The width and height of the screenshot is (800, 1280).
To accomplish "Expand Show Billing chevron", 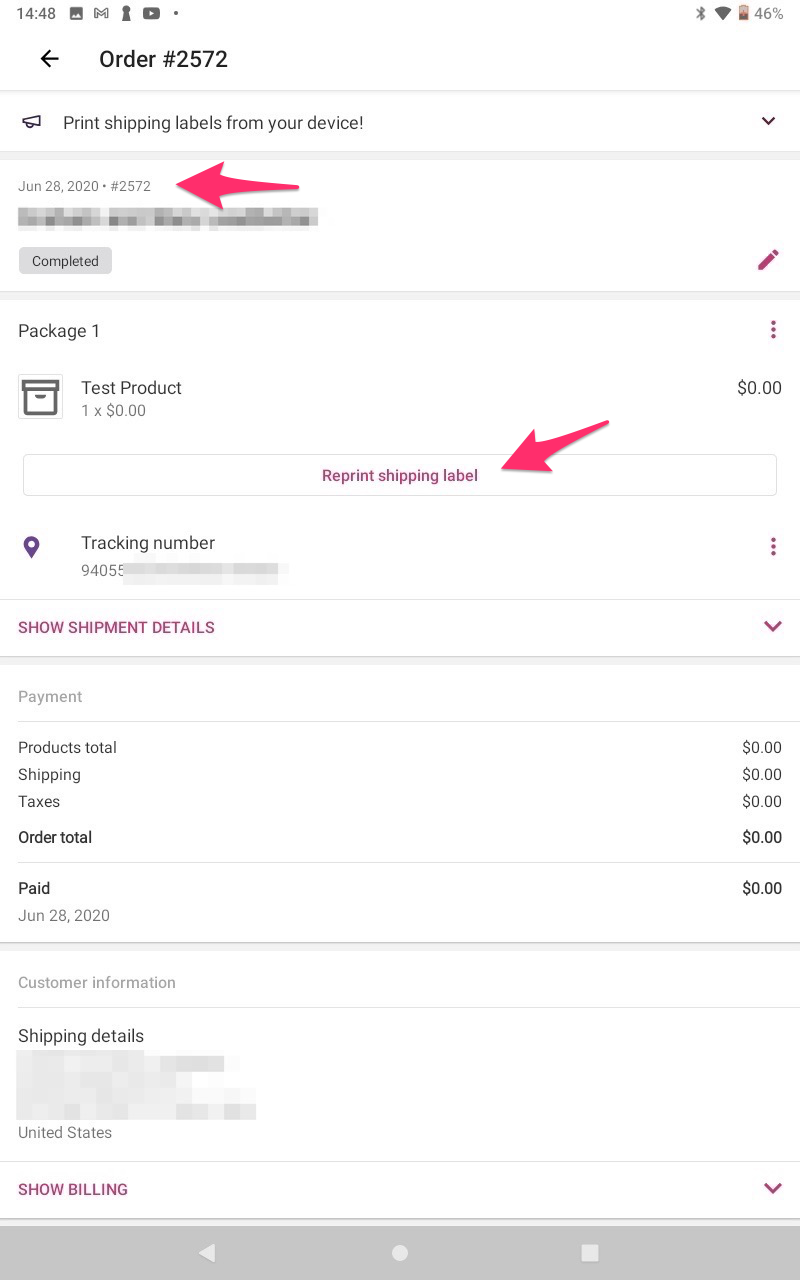I will (772, 1188).
